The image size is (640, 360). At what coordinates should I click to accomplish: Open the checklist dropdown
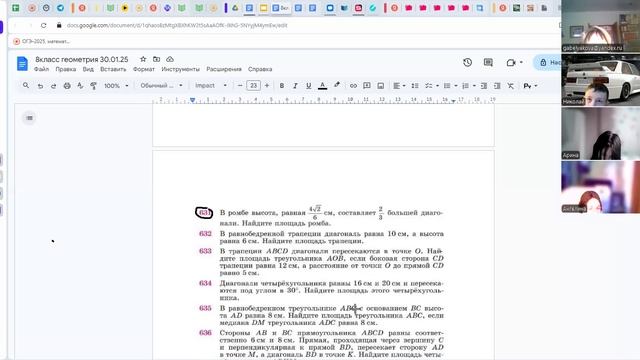tap(431, 86)
